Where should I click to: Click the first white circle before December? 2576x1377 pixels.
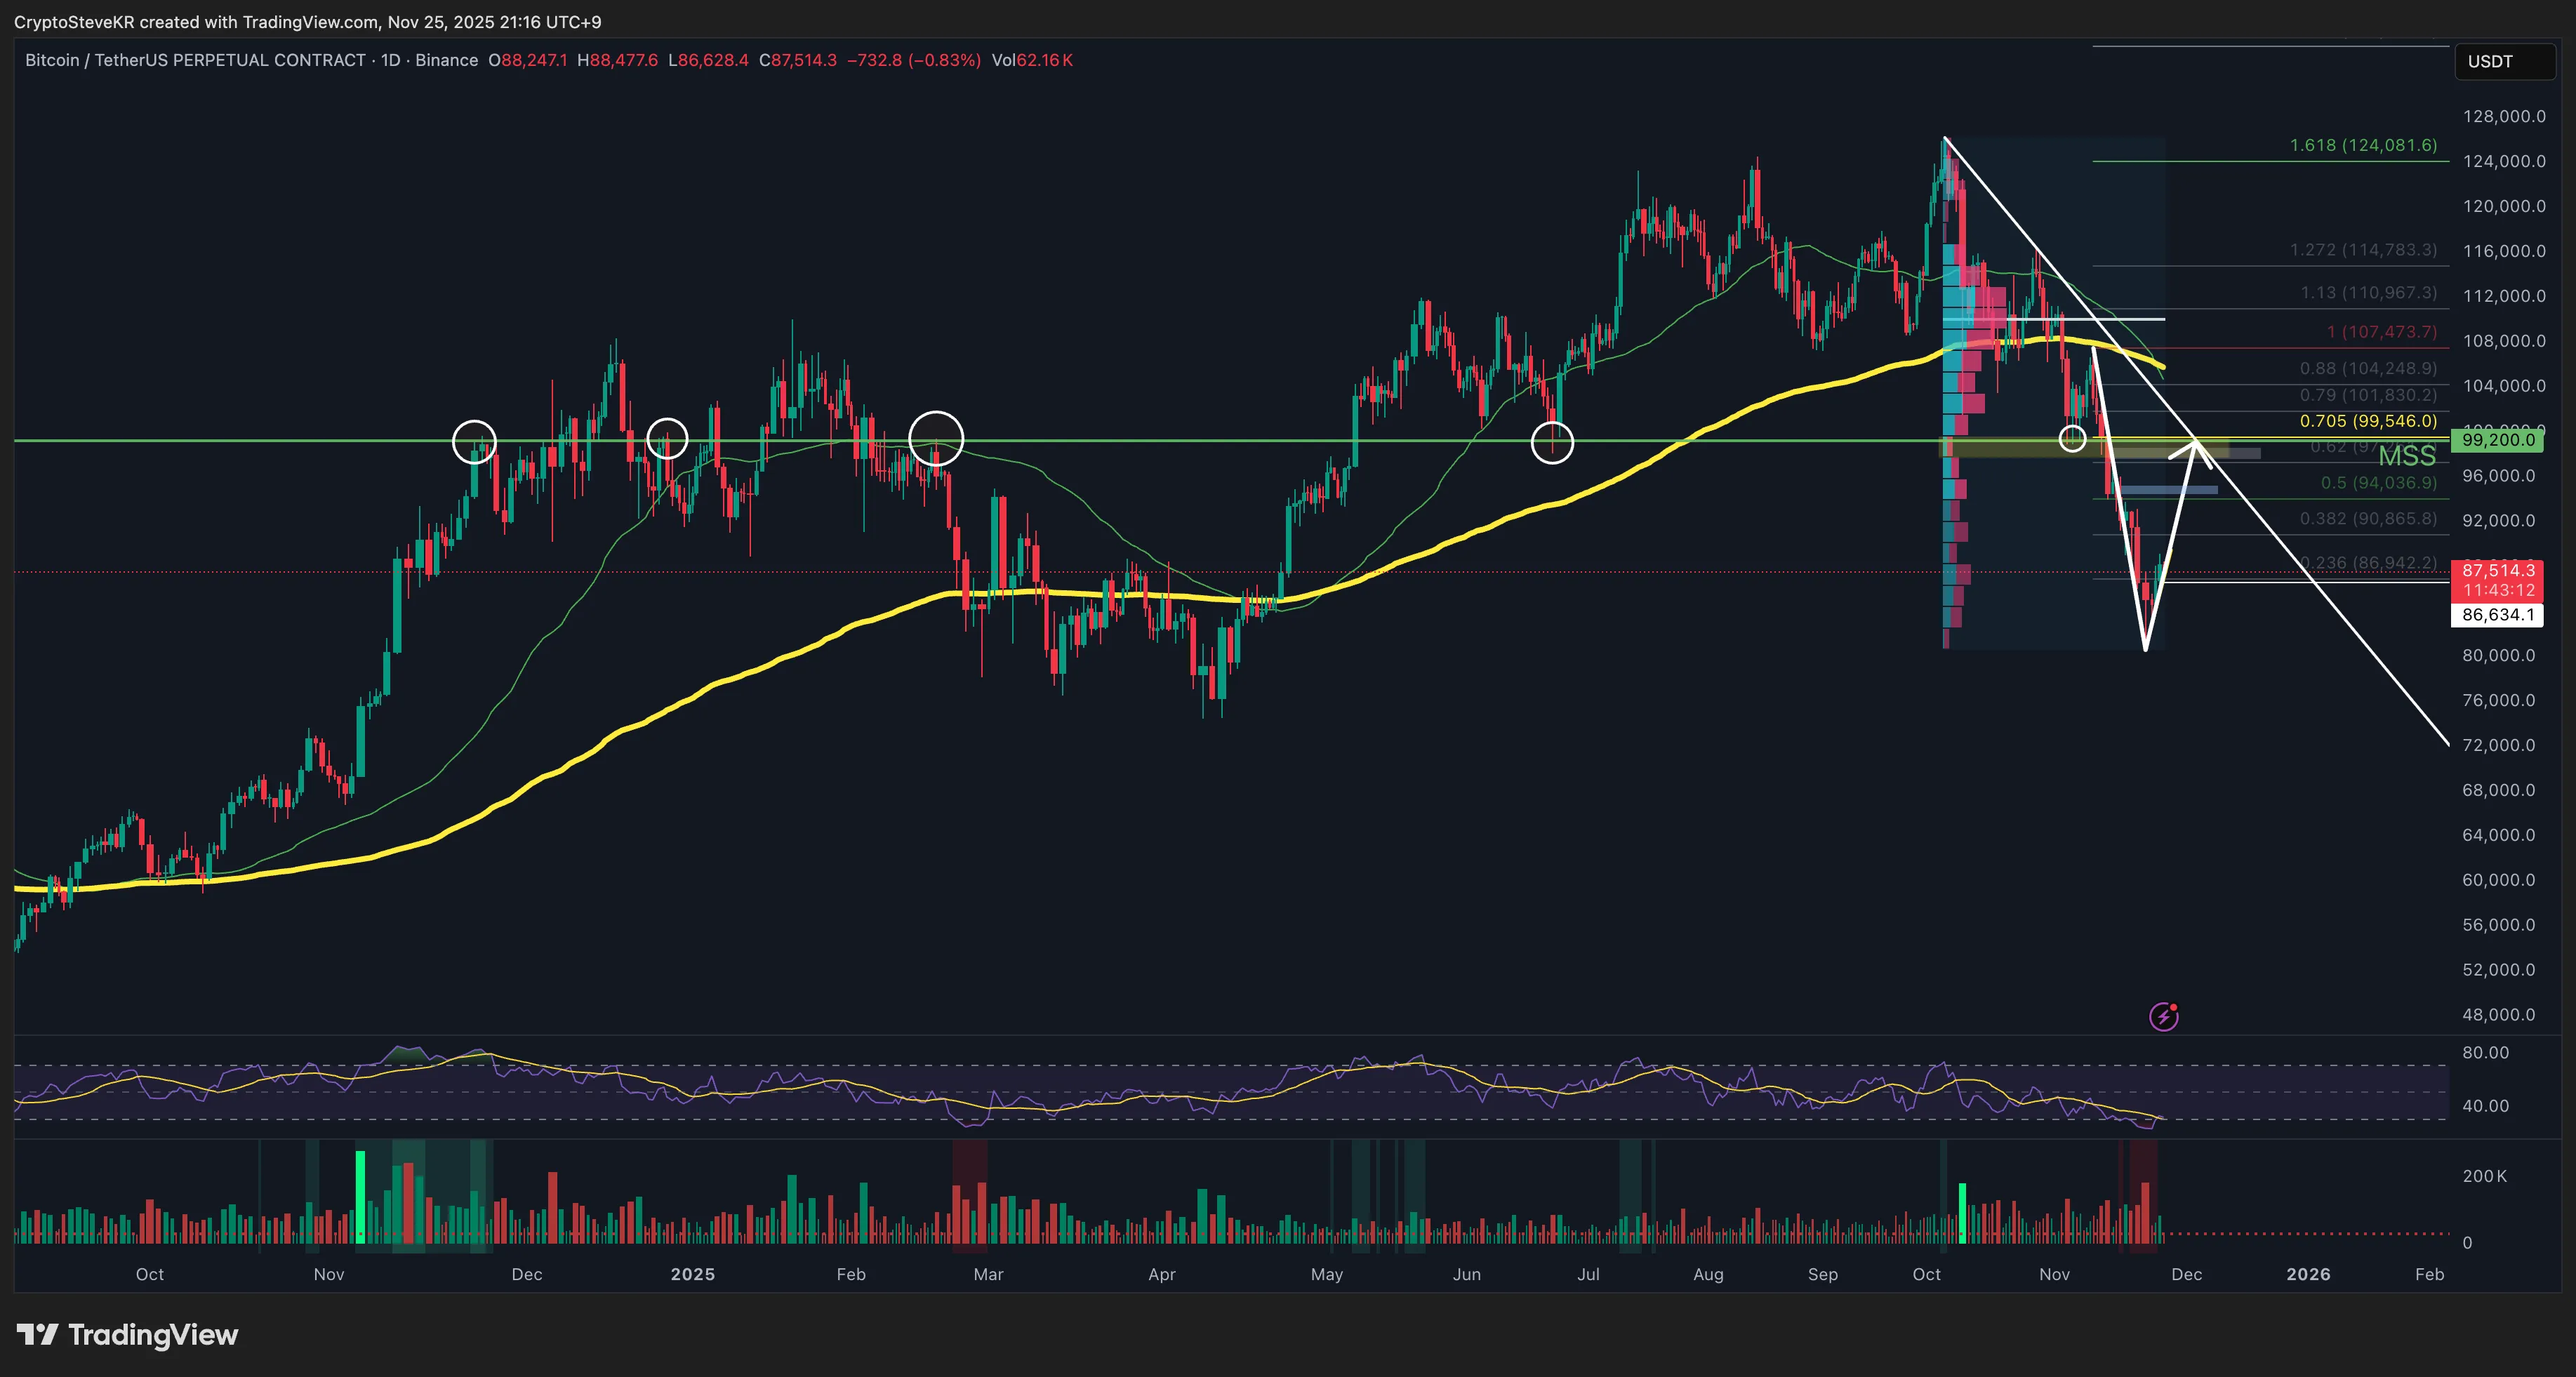pyautogui.click(x=474, y=441)
